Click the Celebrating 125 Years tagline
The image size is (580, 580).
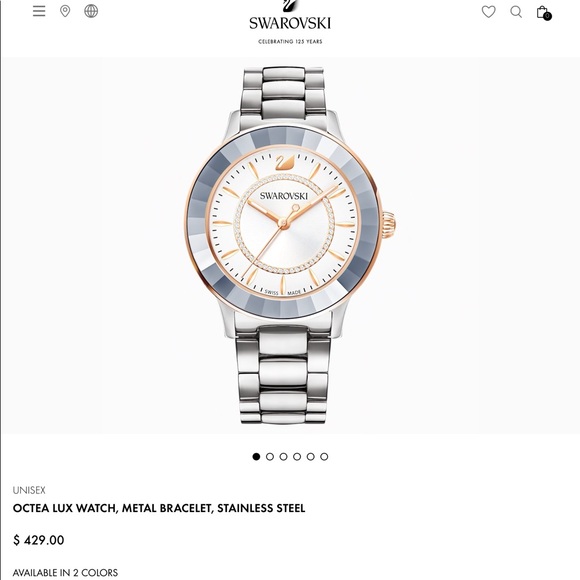click(290, 41)
